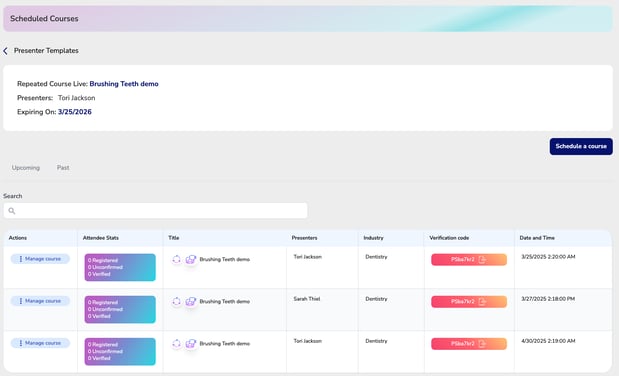Select Brushing Teeth demo title in Sarah Thiel row

click(x=225, y=302)
